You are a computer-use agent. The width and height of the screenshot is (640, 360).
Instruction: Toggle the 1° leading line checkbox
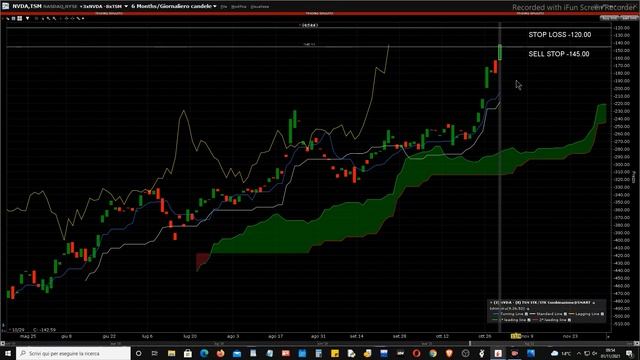pyautogui.click(x=529, y=320)
